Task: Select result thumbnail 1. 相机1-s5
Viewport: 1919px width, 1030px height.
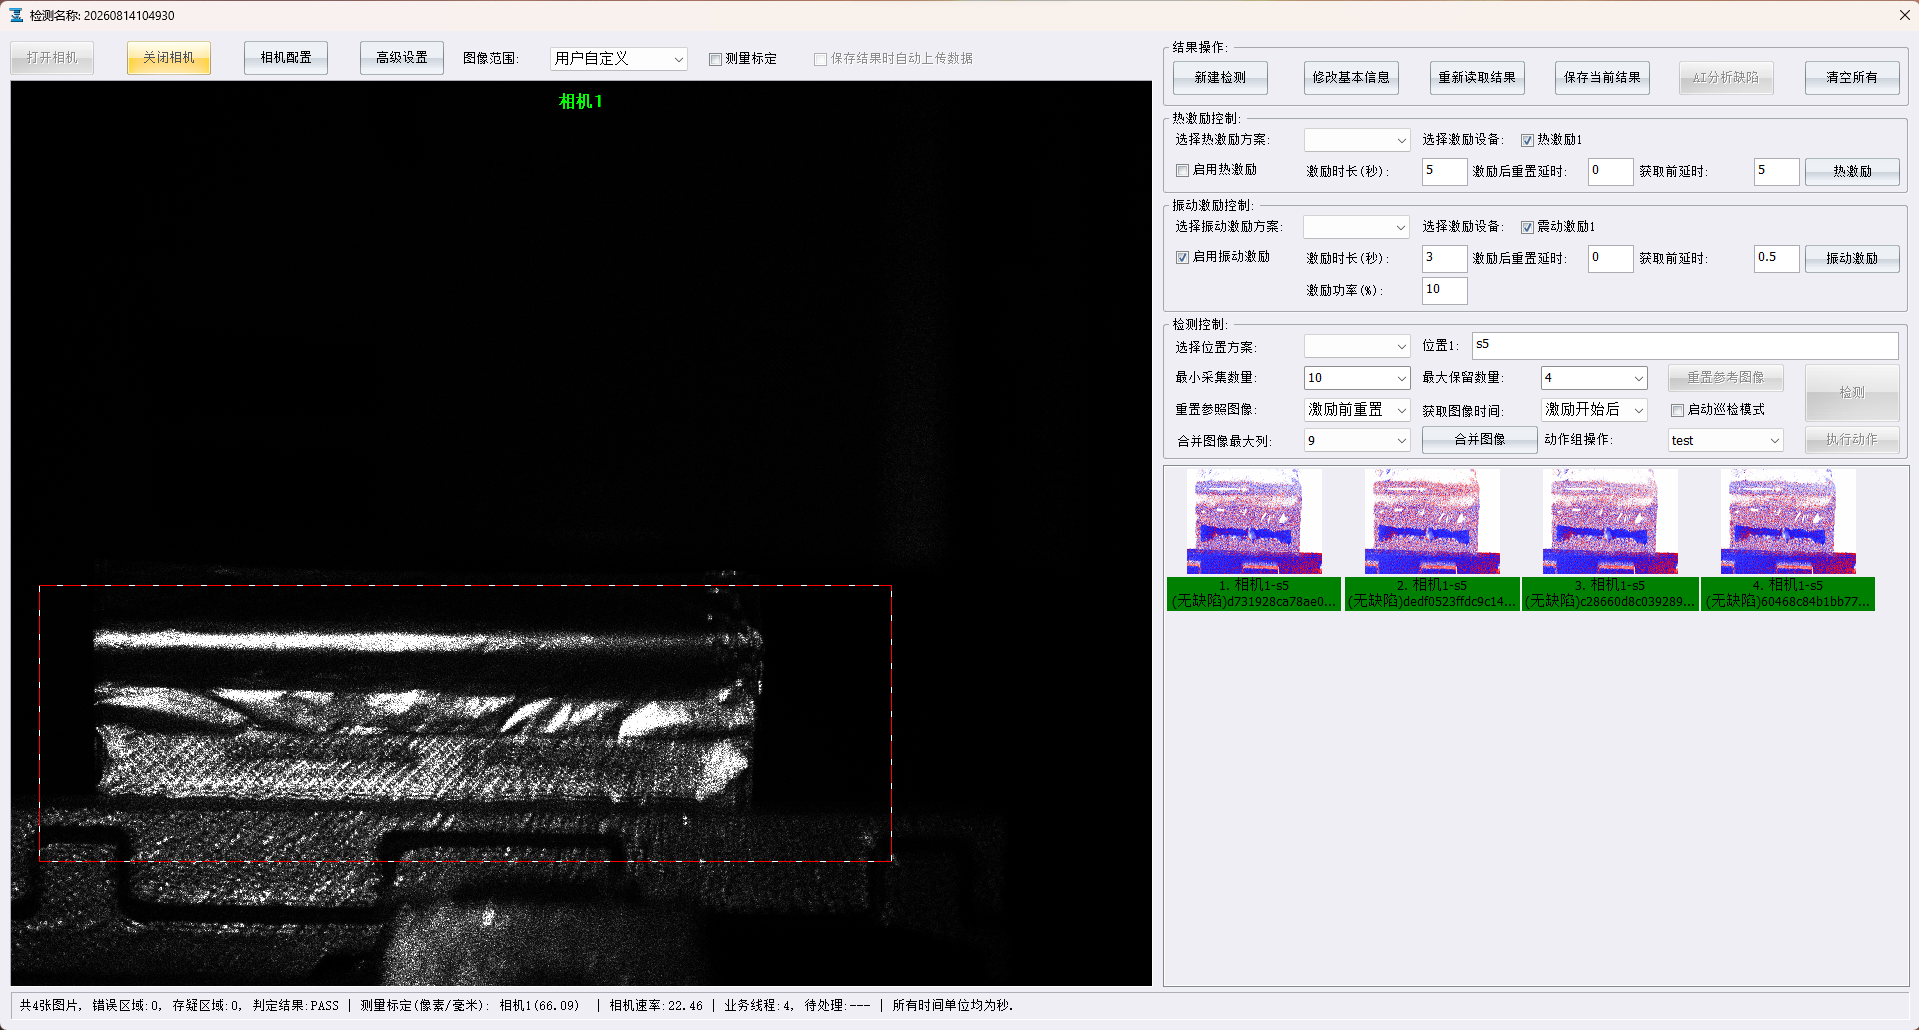Action: (1254, 540)
